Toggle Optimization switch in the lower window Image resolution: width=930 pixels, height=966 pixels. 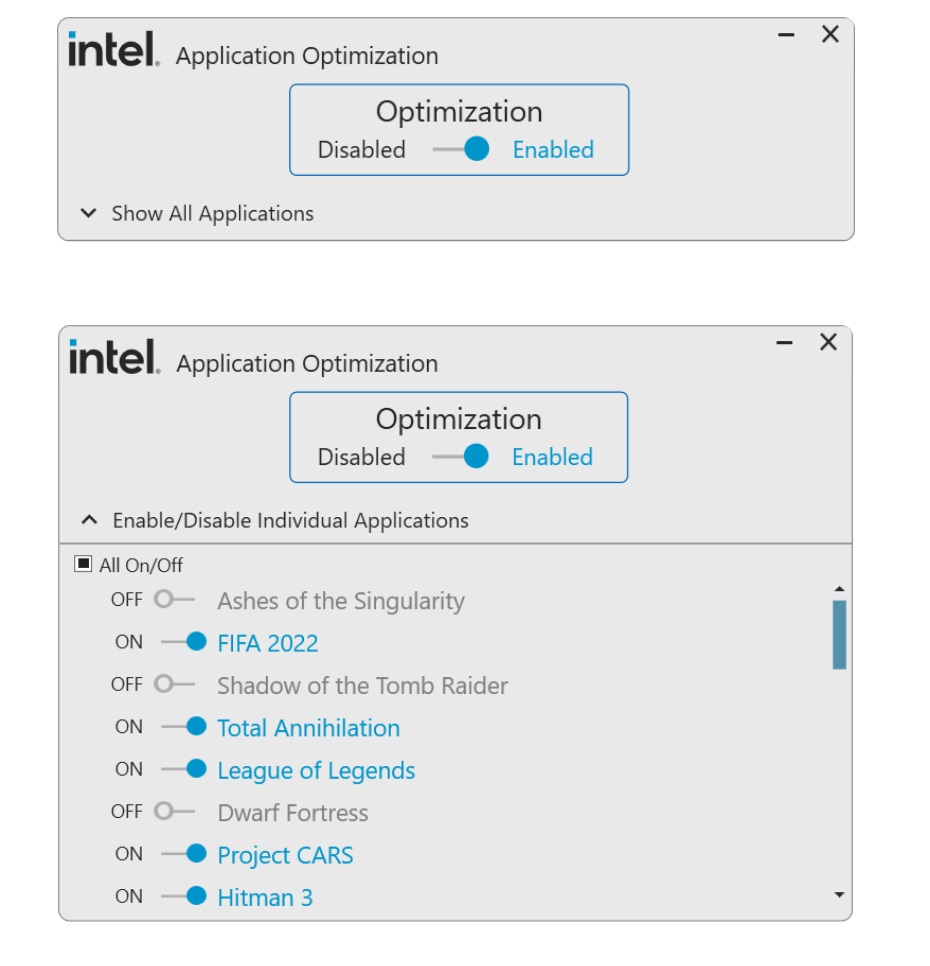[461, 457]
